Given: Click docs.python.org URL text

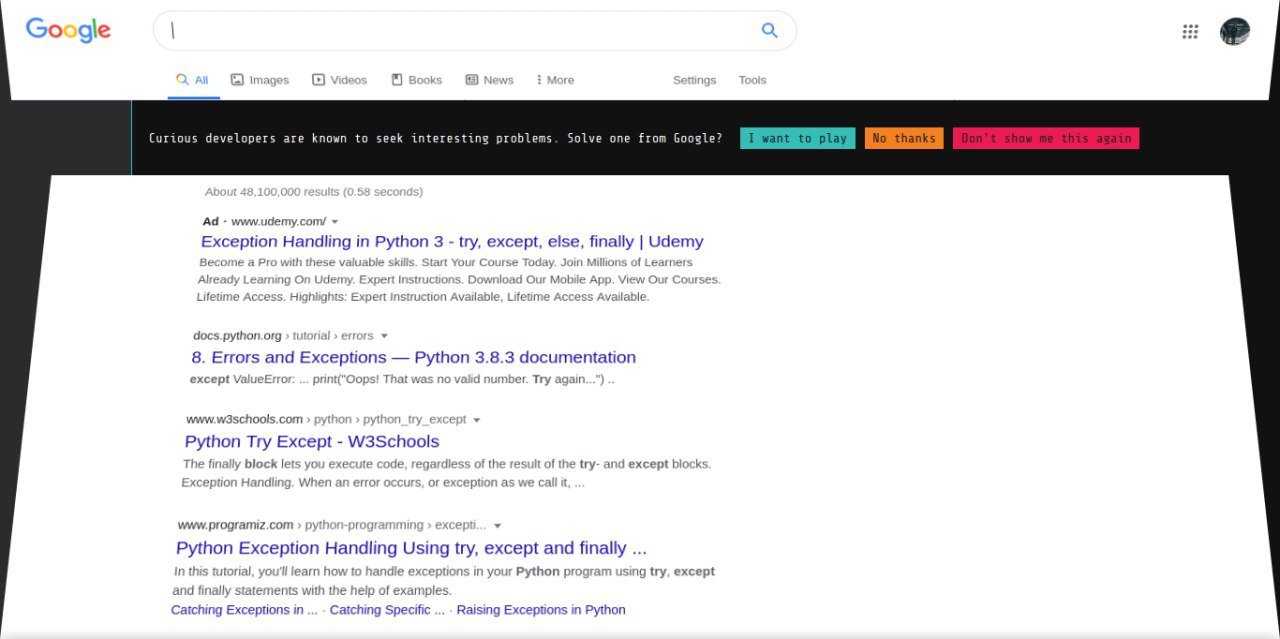Looking at the screenshot, I should (238, 336).
